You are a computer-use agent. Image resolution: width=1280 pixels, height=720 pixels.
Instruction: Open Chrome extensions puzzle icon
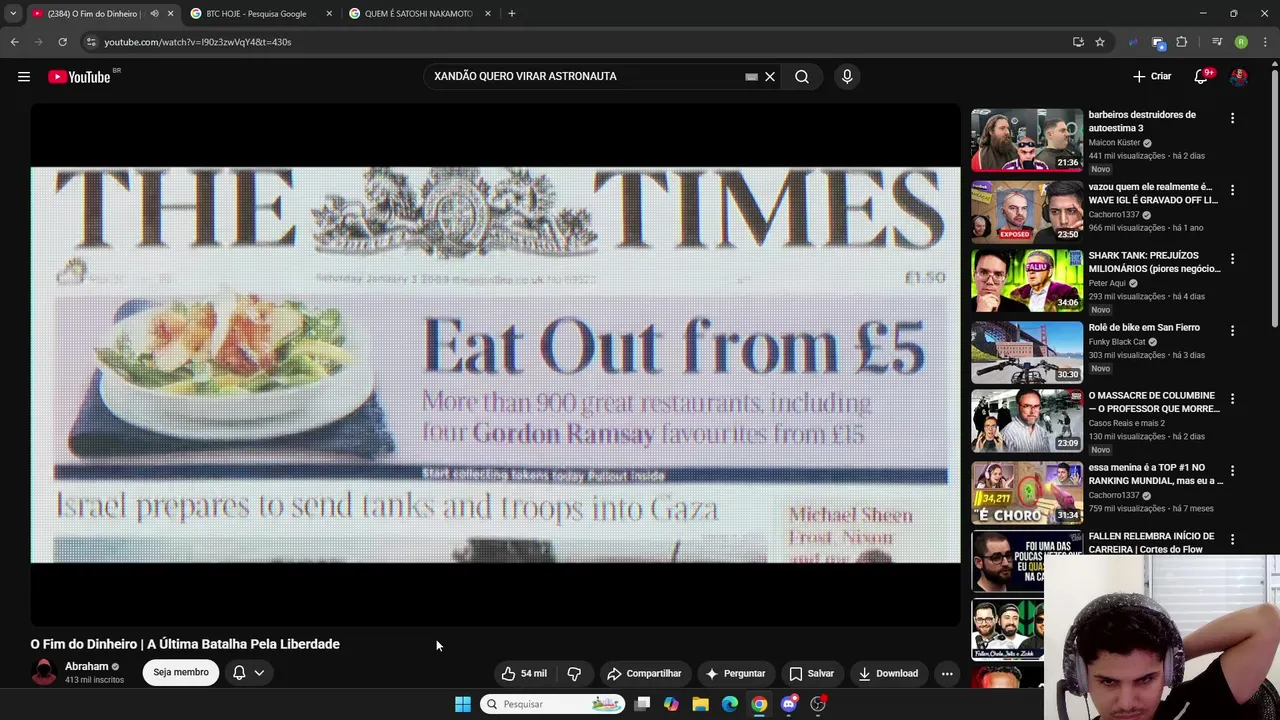click(1182, 42)
